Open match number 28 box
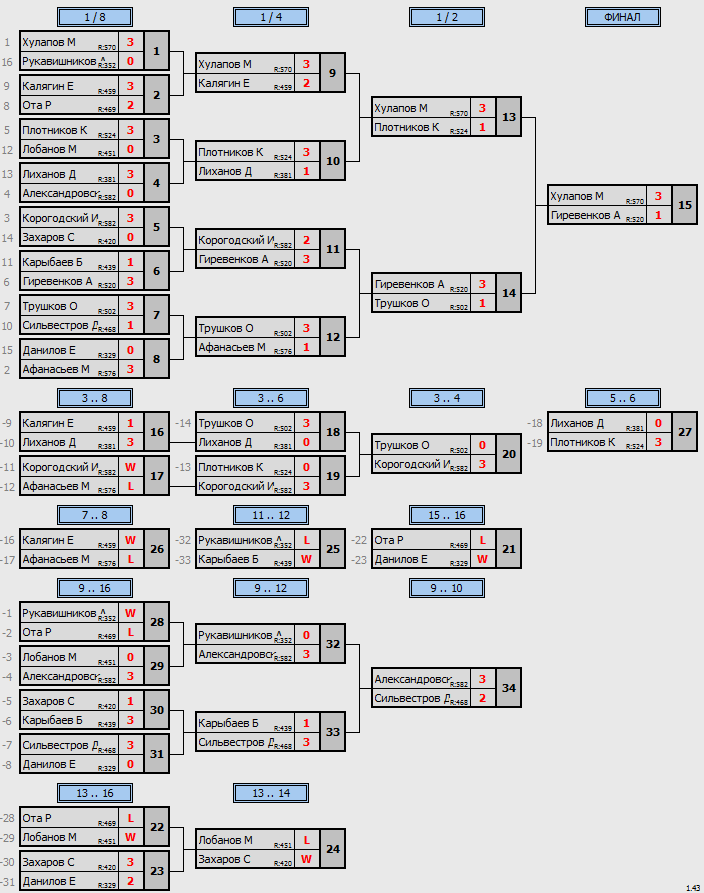Image resolution: width=704 pixels, height=893 pixels. coord(157,622)
